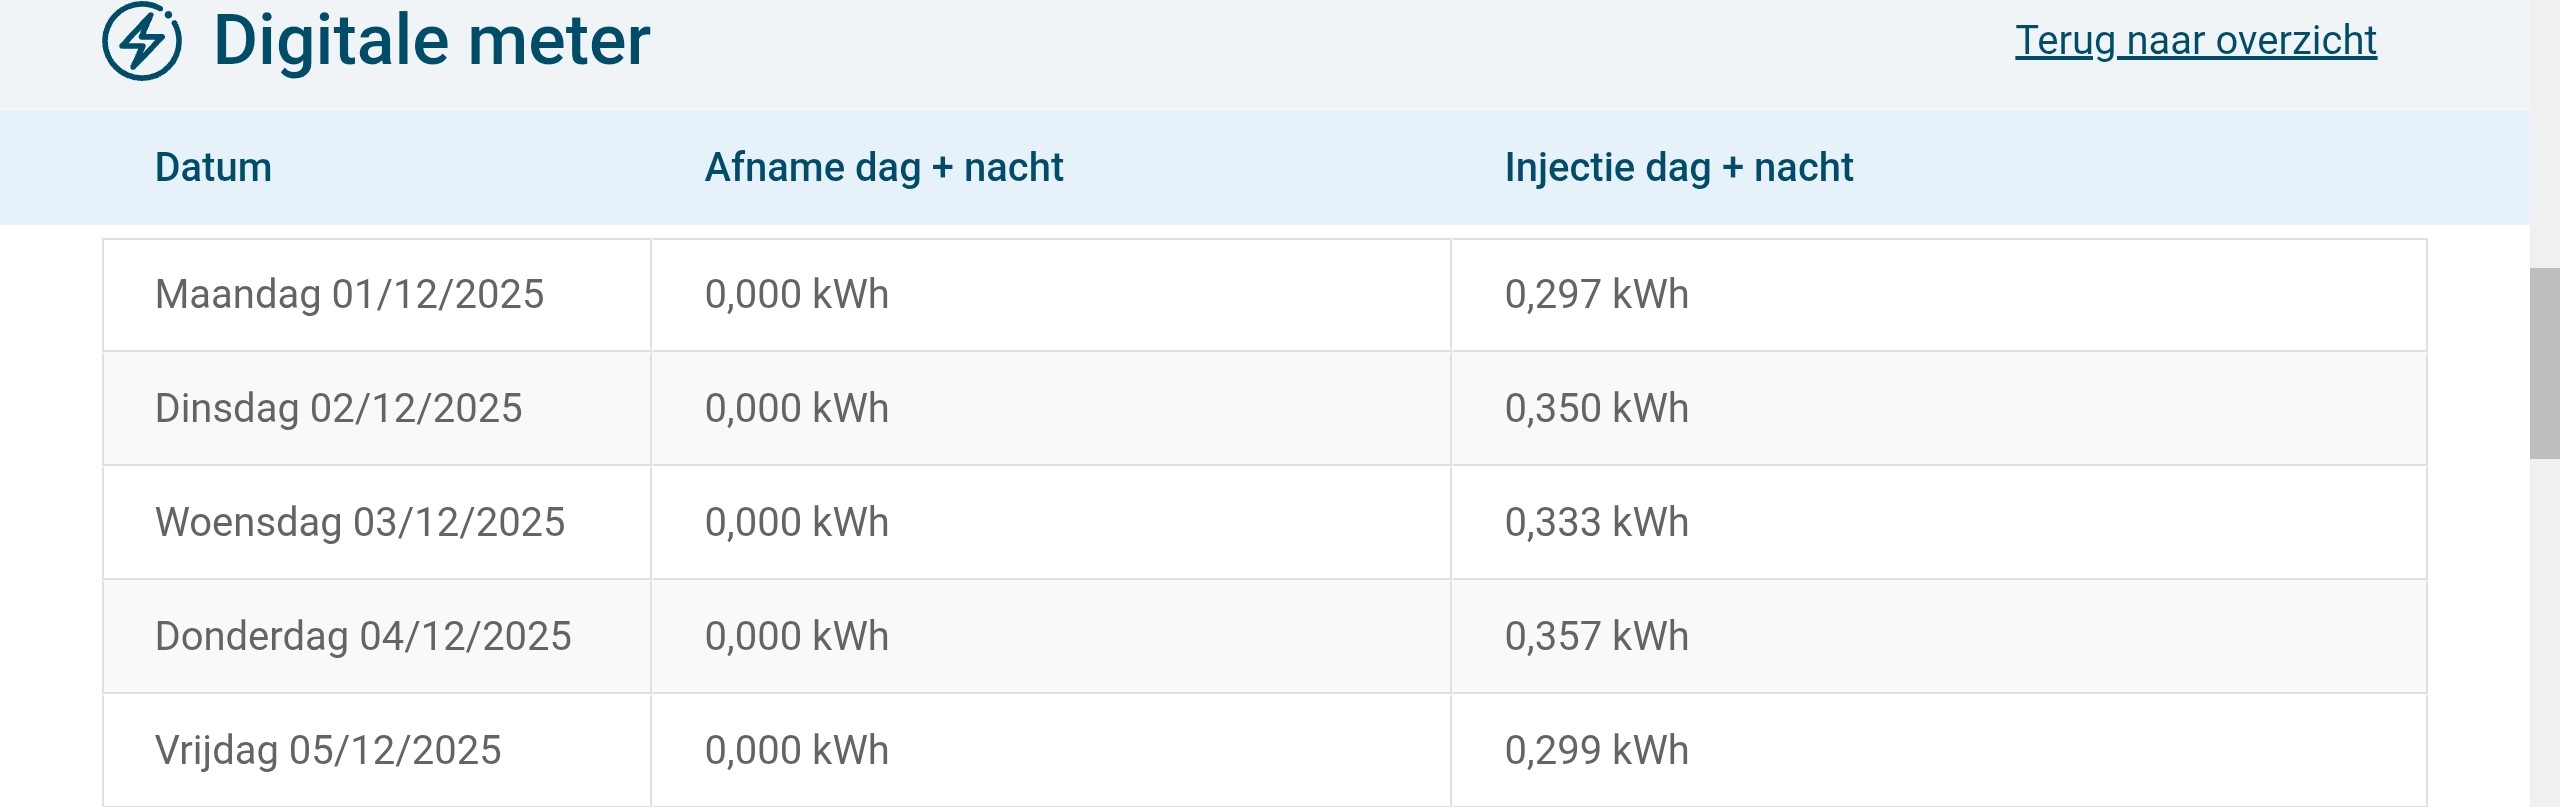
Task: Click the 0,297 kWh injectie value
Action: pos(1596,295)
